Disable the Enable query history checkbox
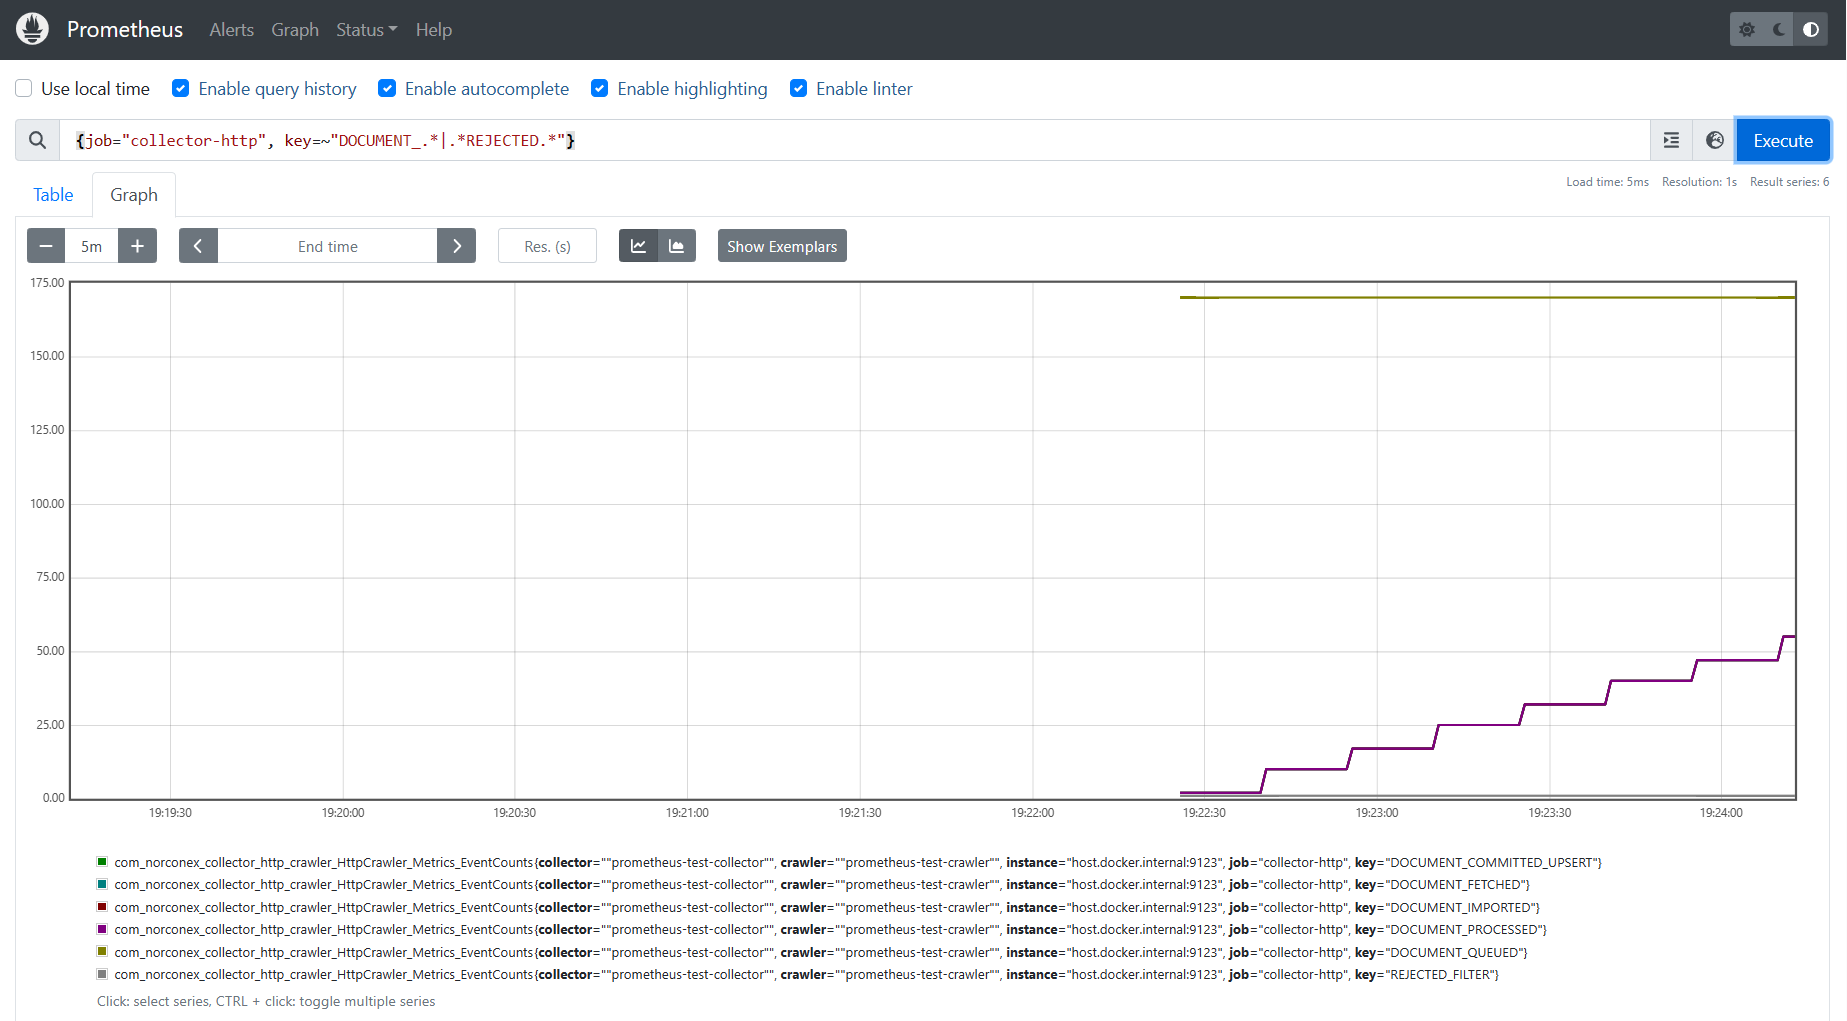Image resolution: width=1847 pixels, height=1021 pixels. (x=180, y=88)
